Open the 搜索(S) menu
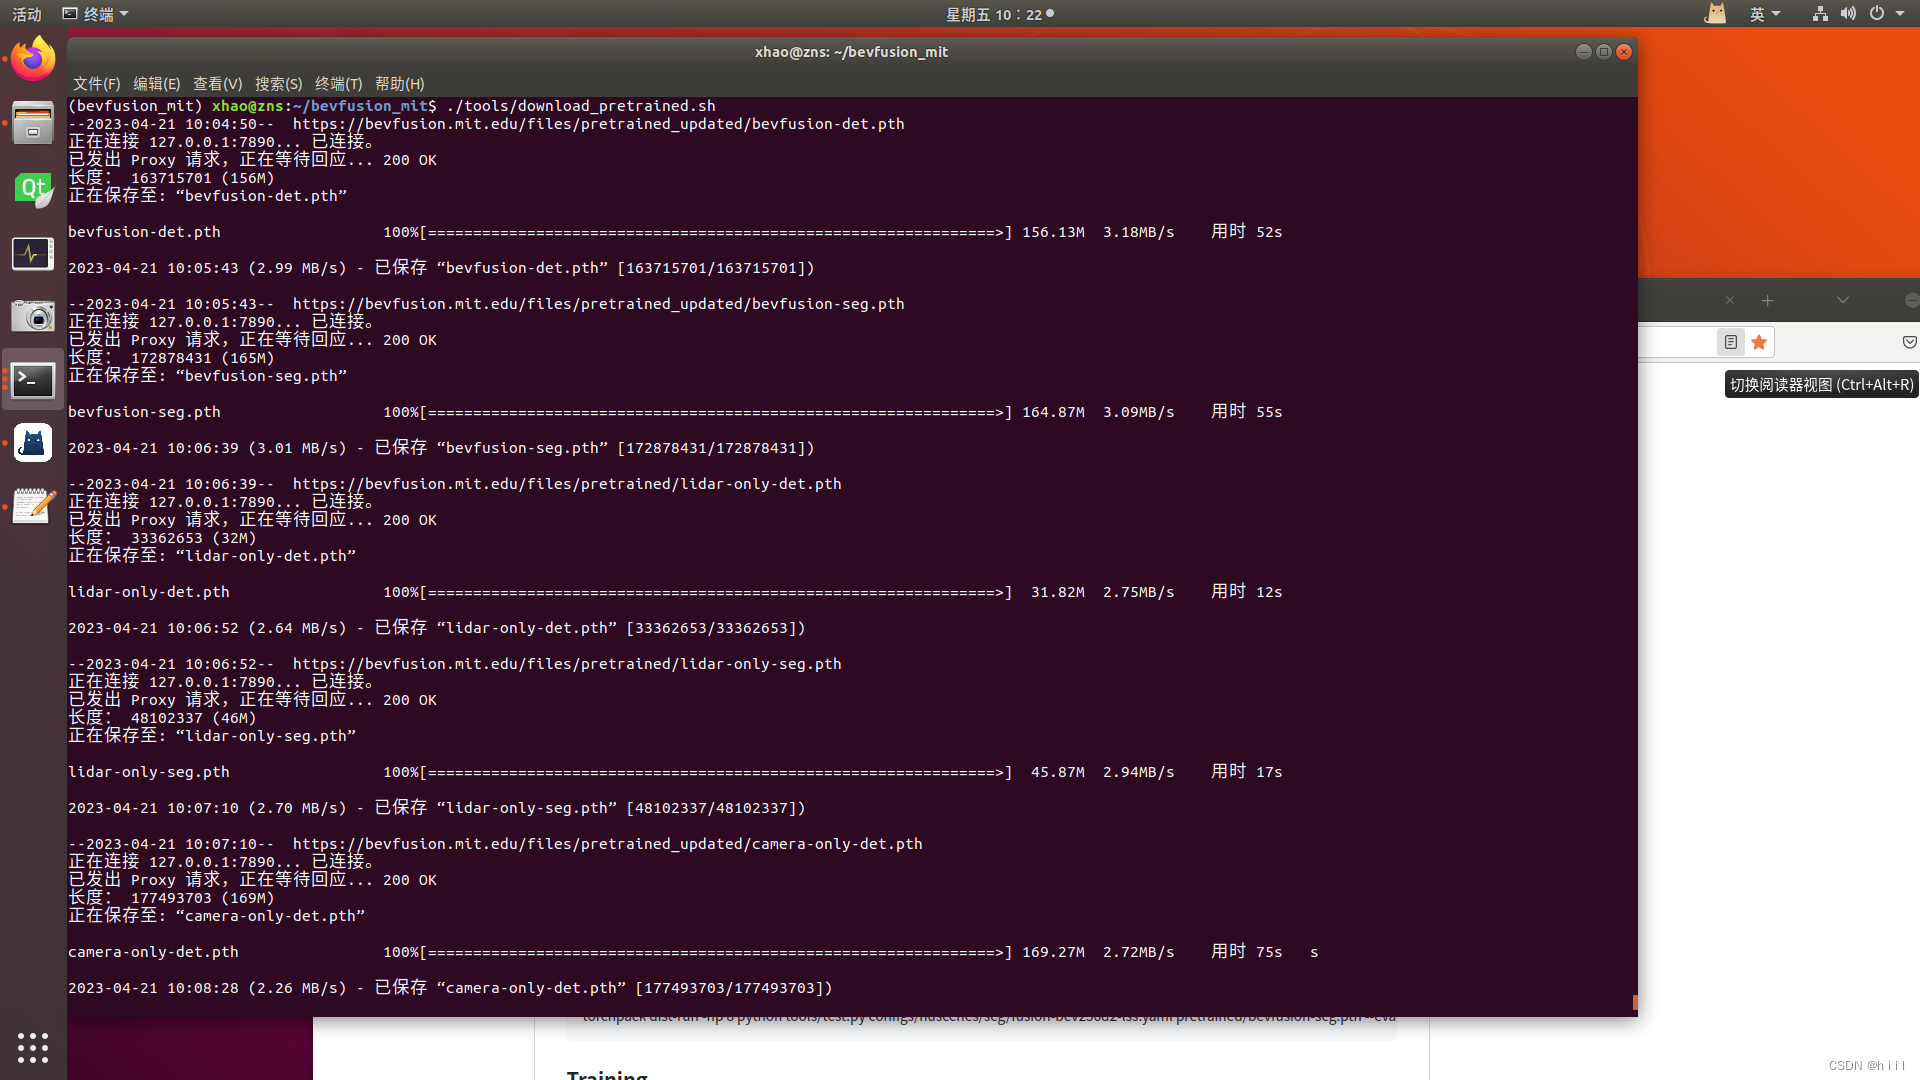1920x1080 pixels. 278,84
